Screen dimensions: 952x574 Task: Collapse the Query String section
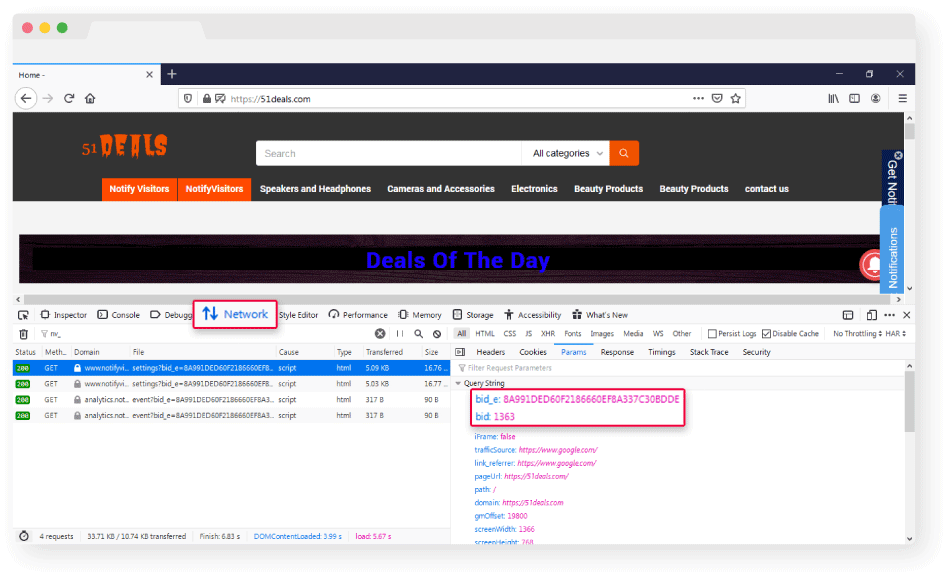458,383
